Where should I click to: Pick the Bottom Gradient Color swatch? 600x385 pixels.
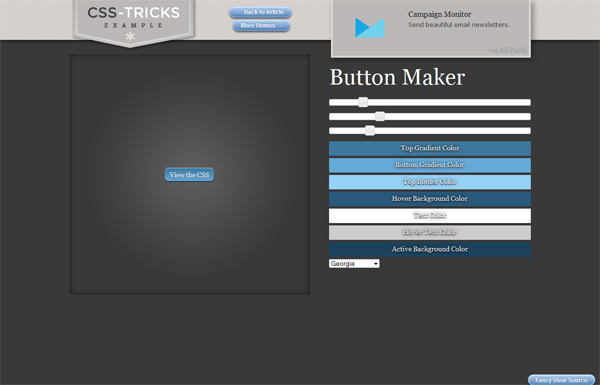[430, 165]
